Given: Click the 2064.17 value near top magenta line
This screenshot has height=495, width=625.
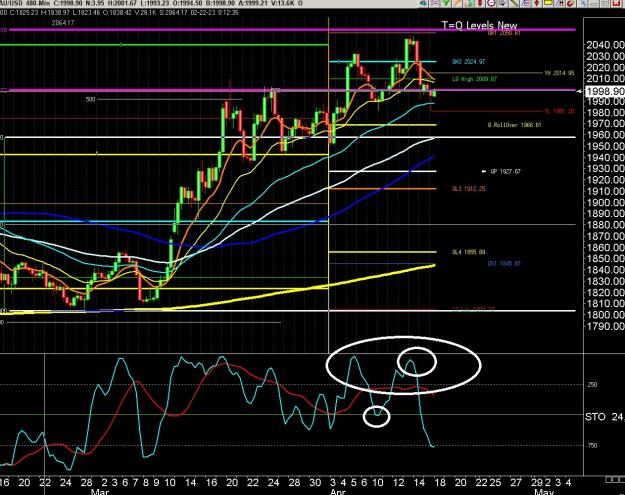Looking at the screenshot, I should (63, 23).
